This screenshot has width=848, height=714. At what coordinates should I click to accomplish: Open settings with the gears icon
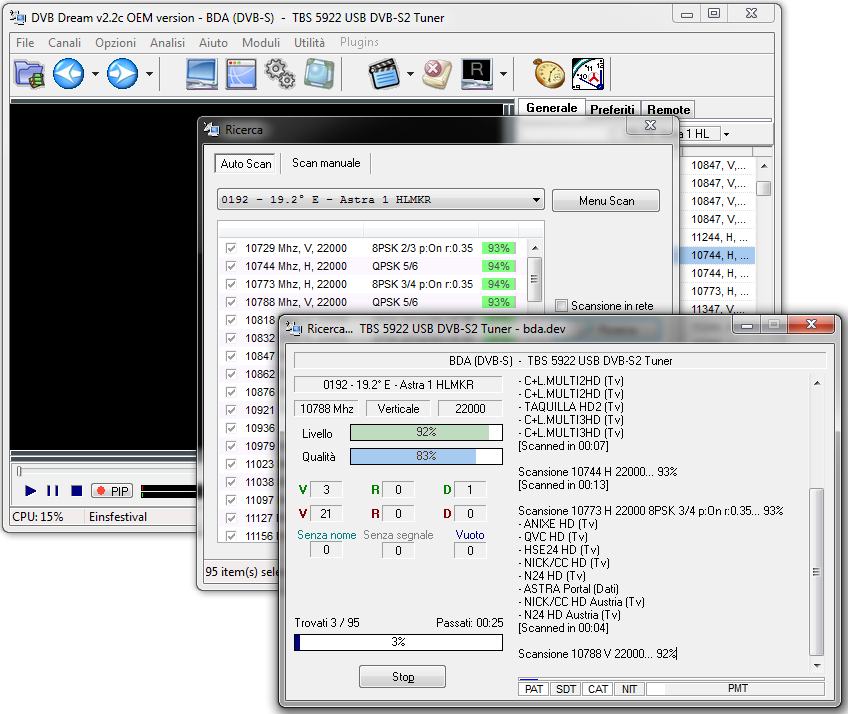coord(280,74)
